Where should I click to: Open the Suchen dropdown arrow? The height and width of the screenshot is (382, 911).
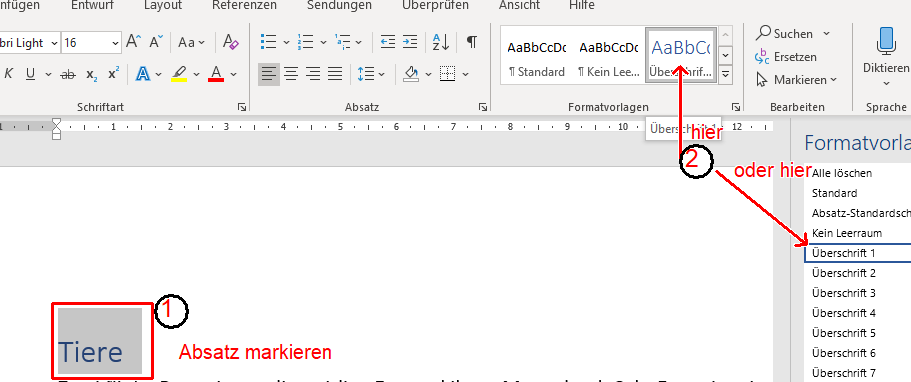click(x=827, y=34)
